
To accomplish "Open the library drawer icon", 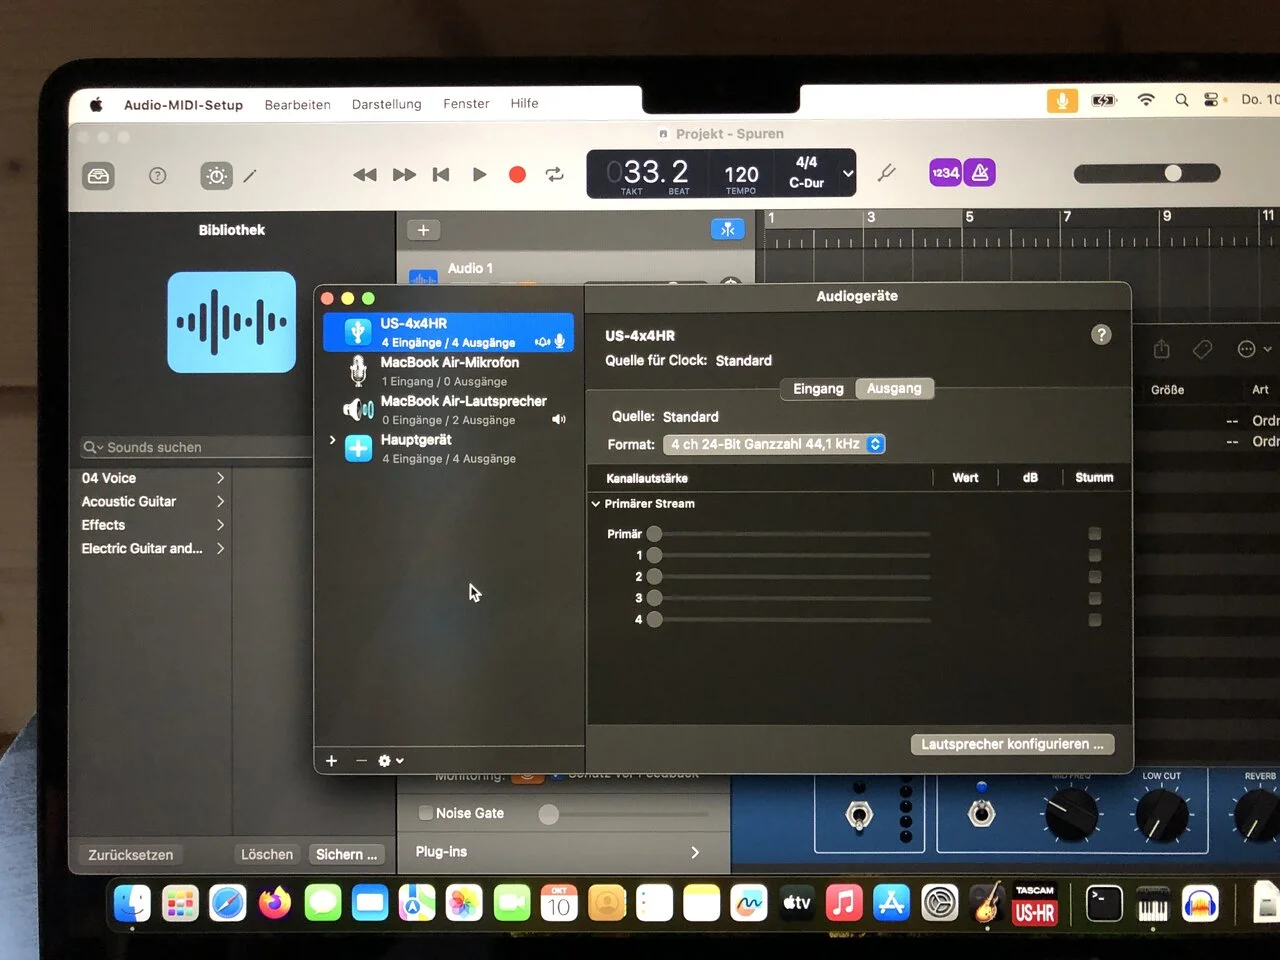I will [x=98, y=176].
